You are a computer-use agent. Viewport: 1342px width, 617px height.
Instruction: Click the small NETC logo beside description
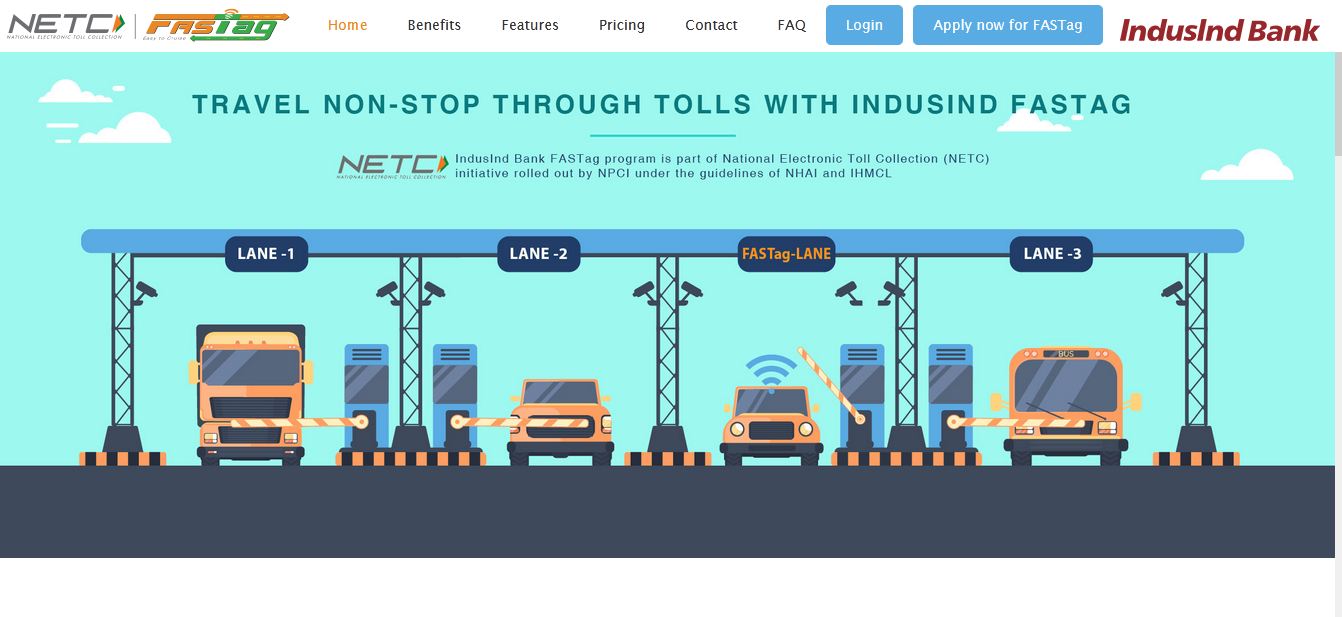tap(393, 166)
